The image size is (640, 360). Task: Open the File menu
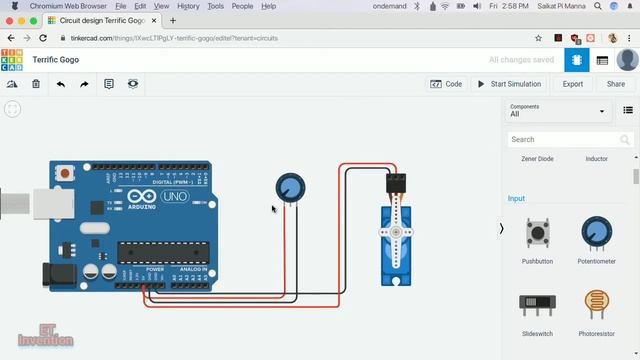[120, 6]
